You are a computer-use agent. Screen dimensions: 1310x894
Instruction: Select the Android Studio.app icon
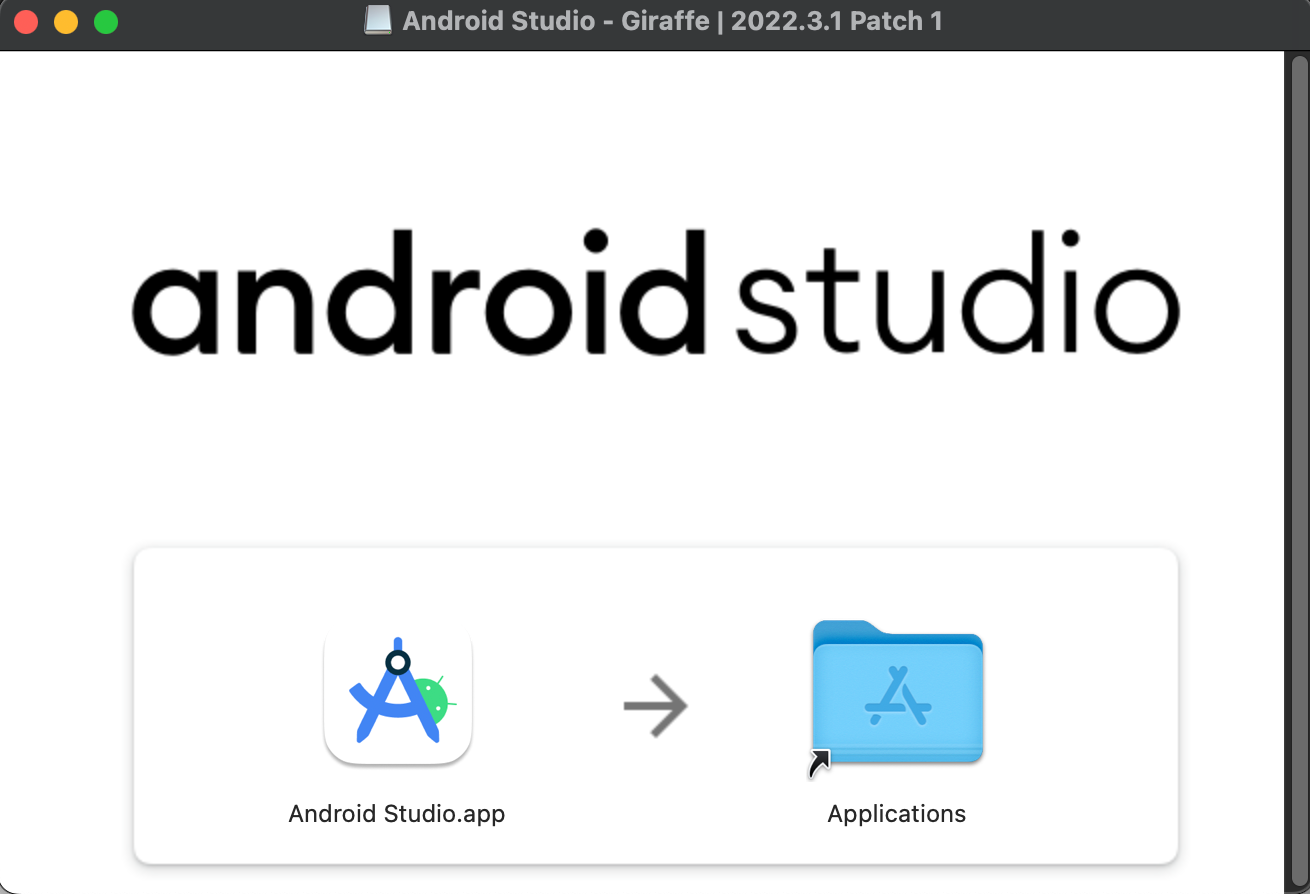[x=398, y=696]
